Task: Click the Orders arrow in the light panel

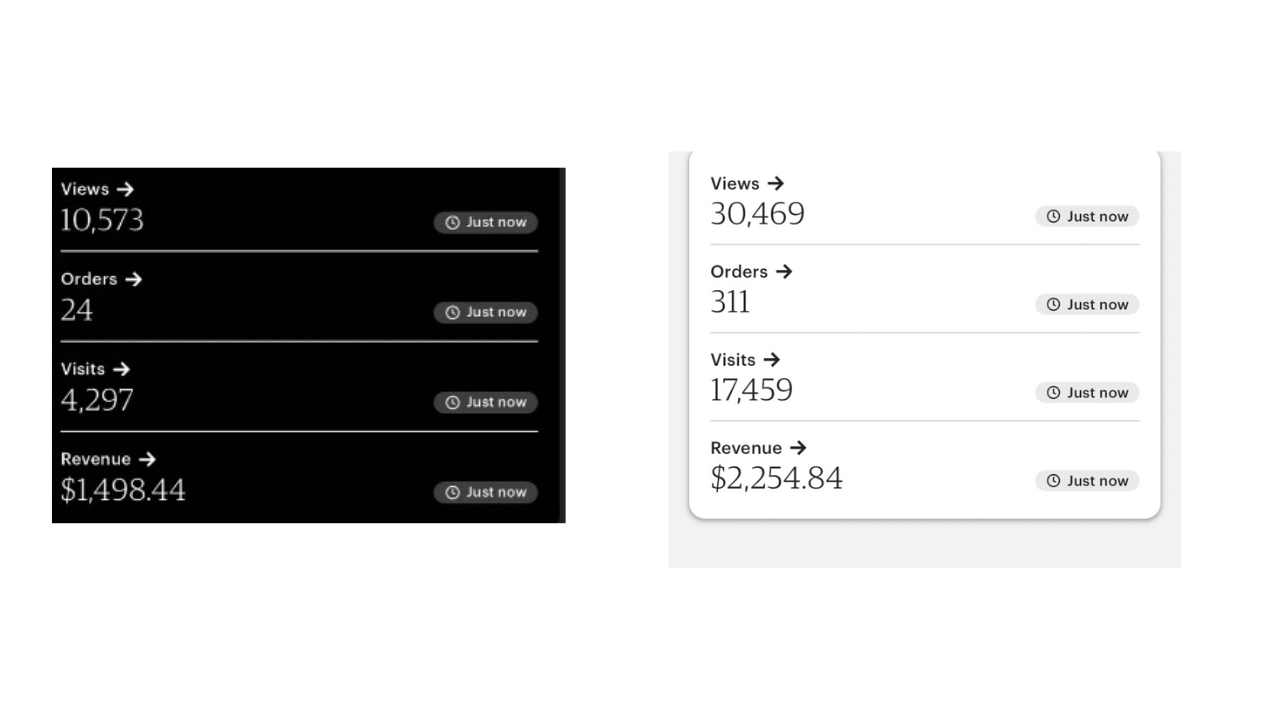Action: pyautogui.click(x=784, y=272)
